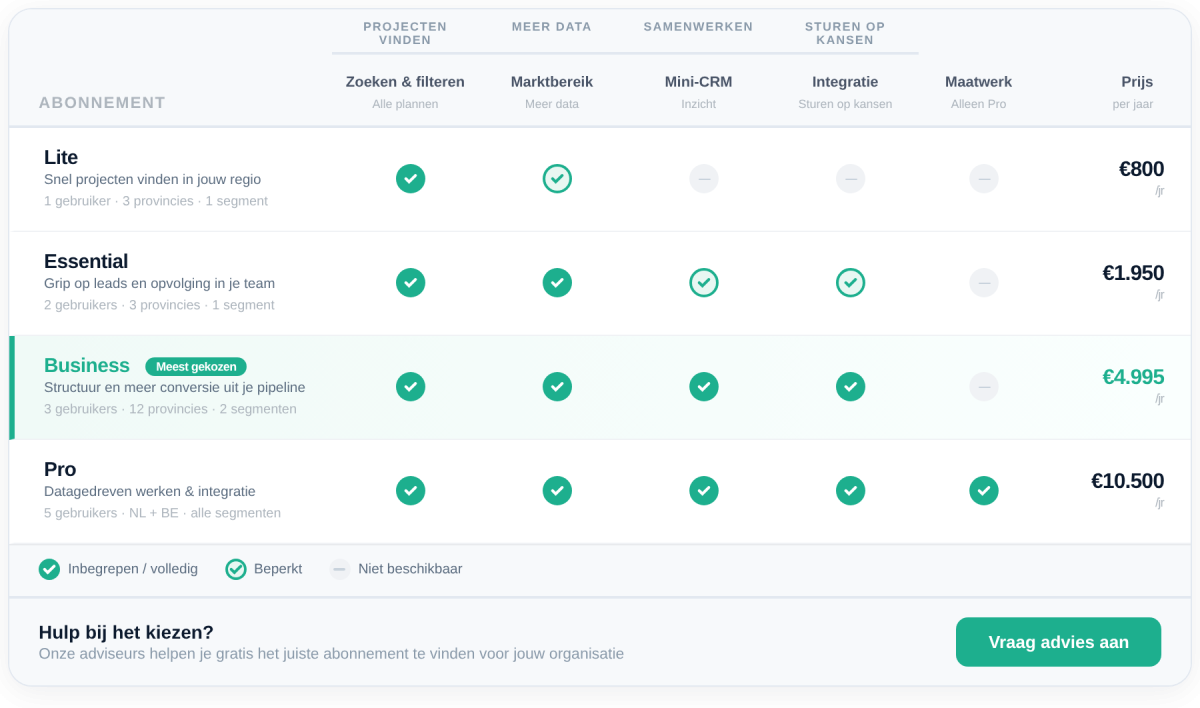Click the Essential plan limited Mini-CRM checkmark
The image size is (1200, 708).
click(x=704, y=283)
